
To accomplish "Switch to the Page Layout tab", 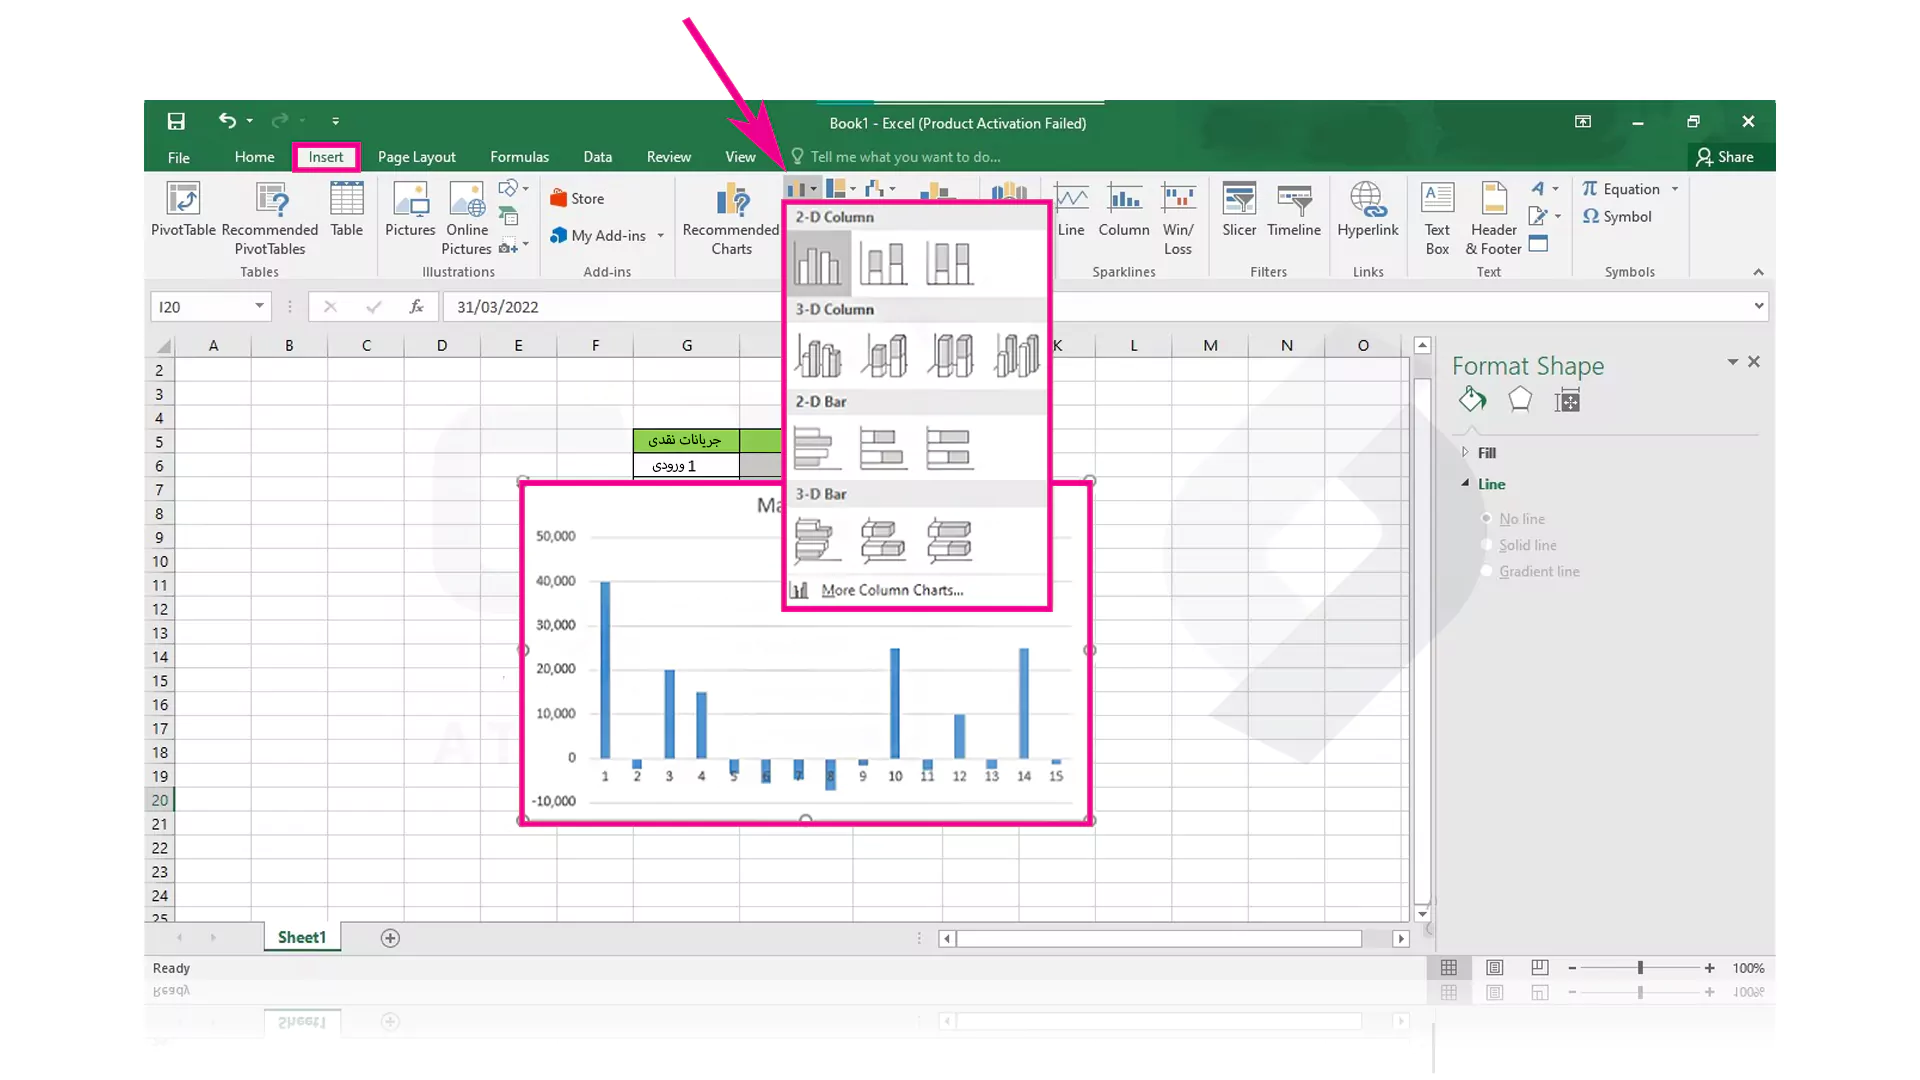I will pos(415,156).
